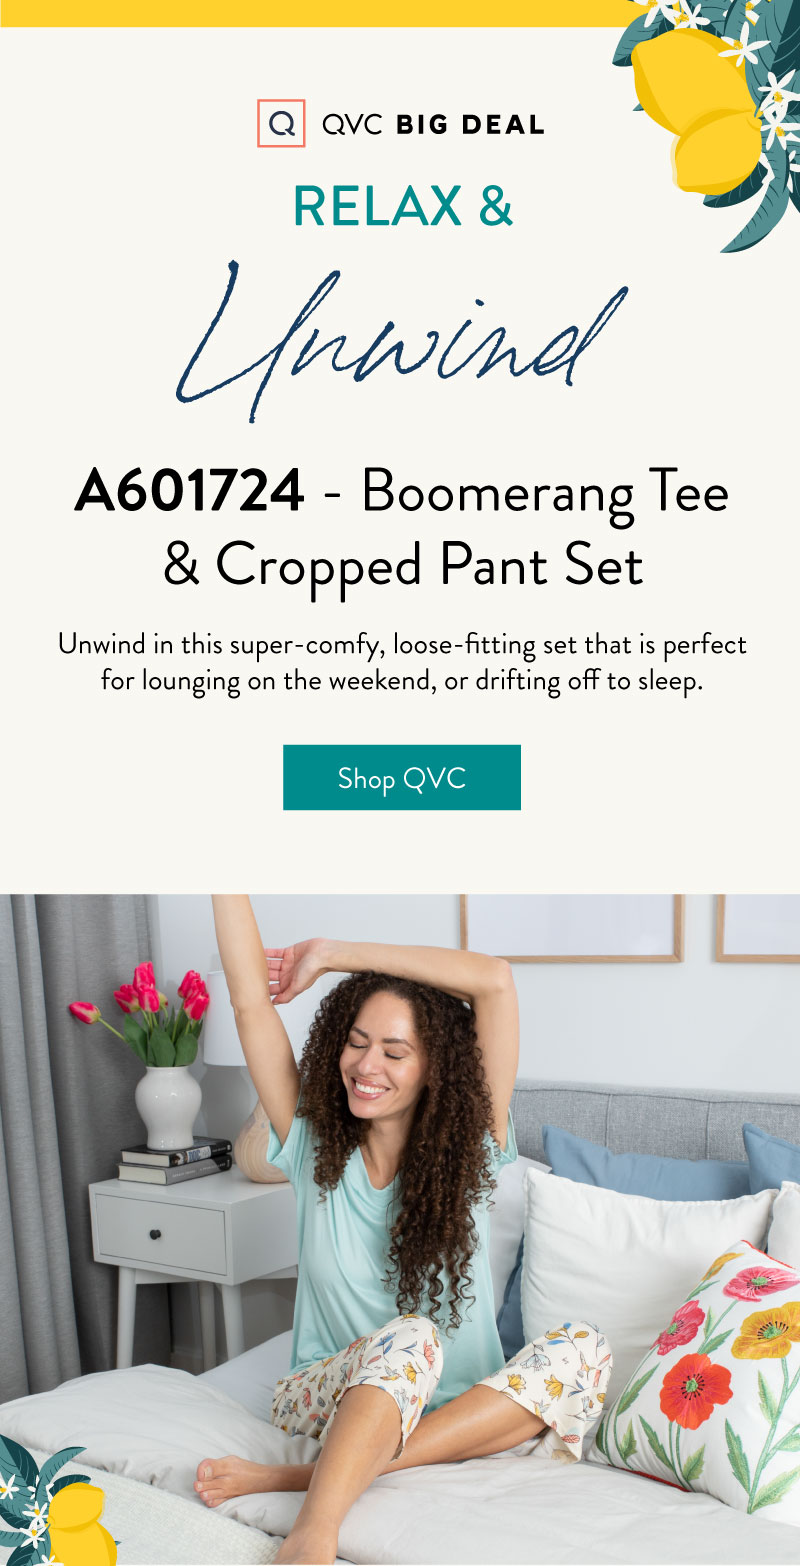This screenshot has height=1566, width=800.
Task: Open the Shop QVC button
Action: point(402,777)
